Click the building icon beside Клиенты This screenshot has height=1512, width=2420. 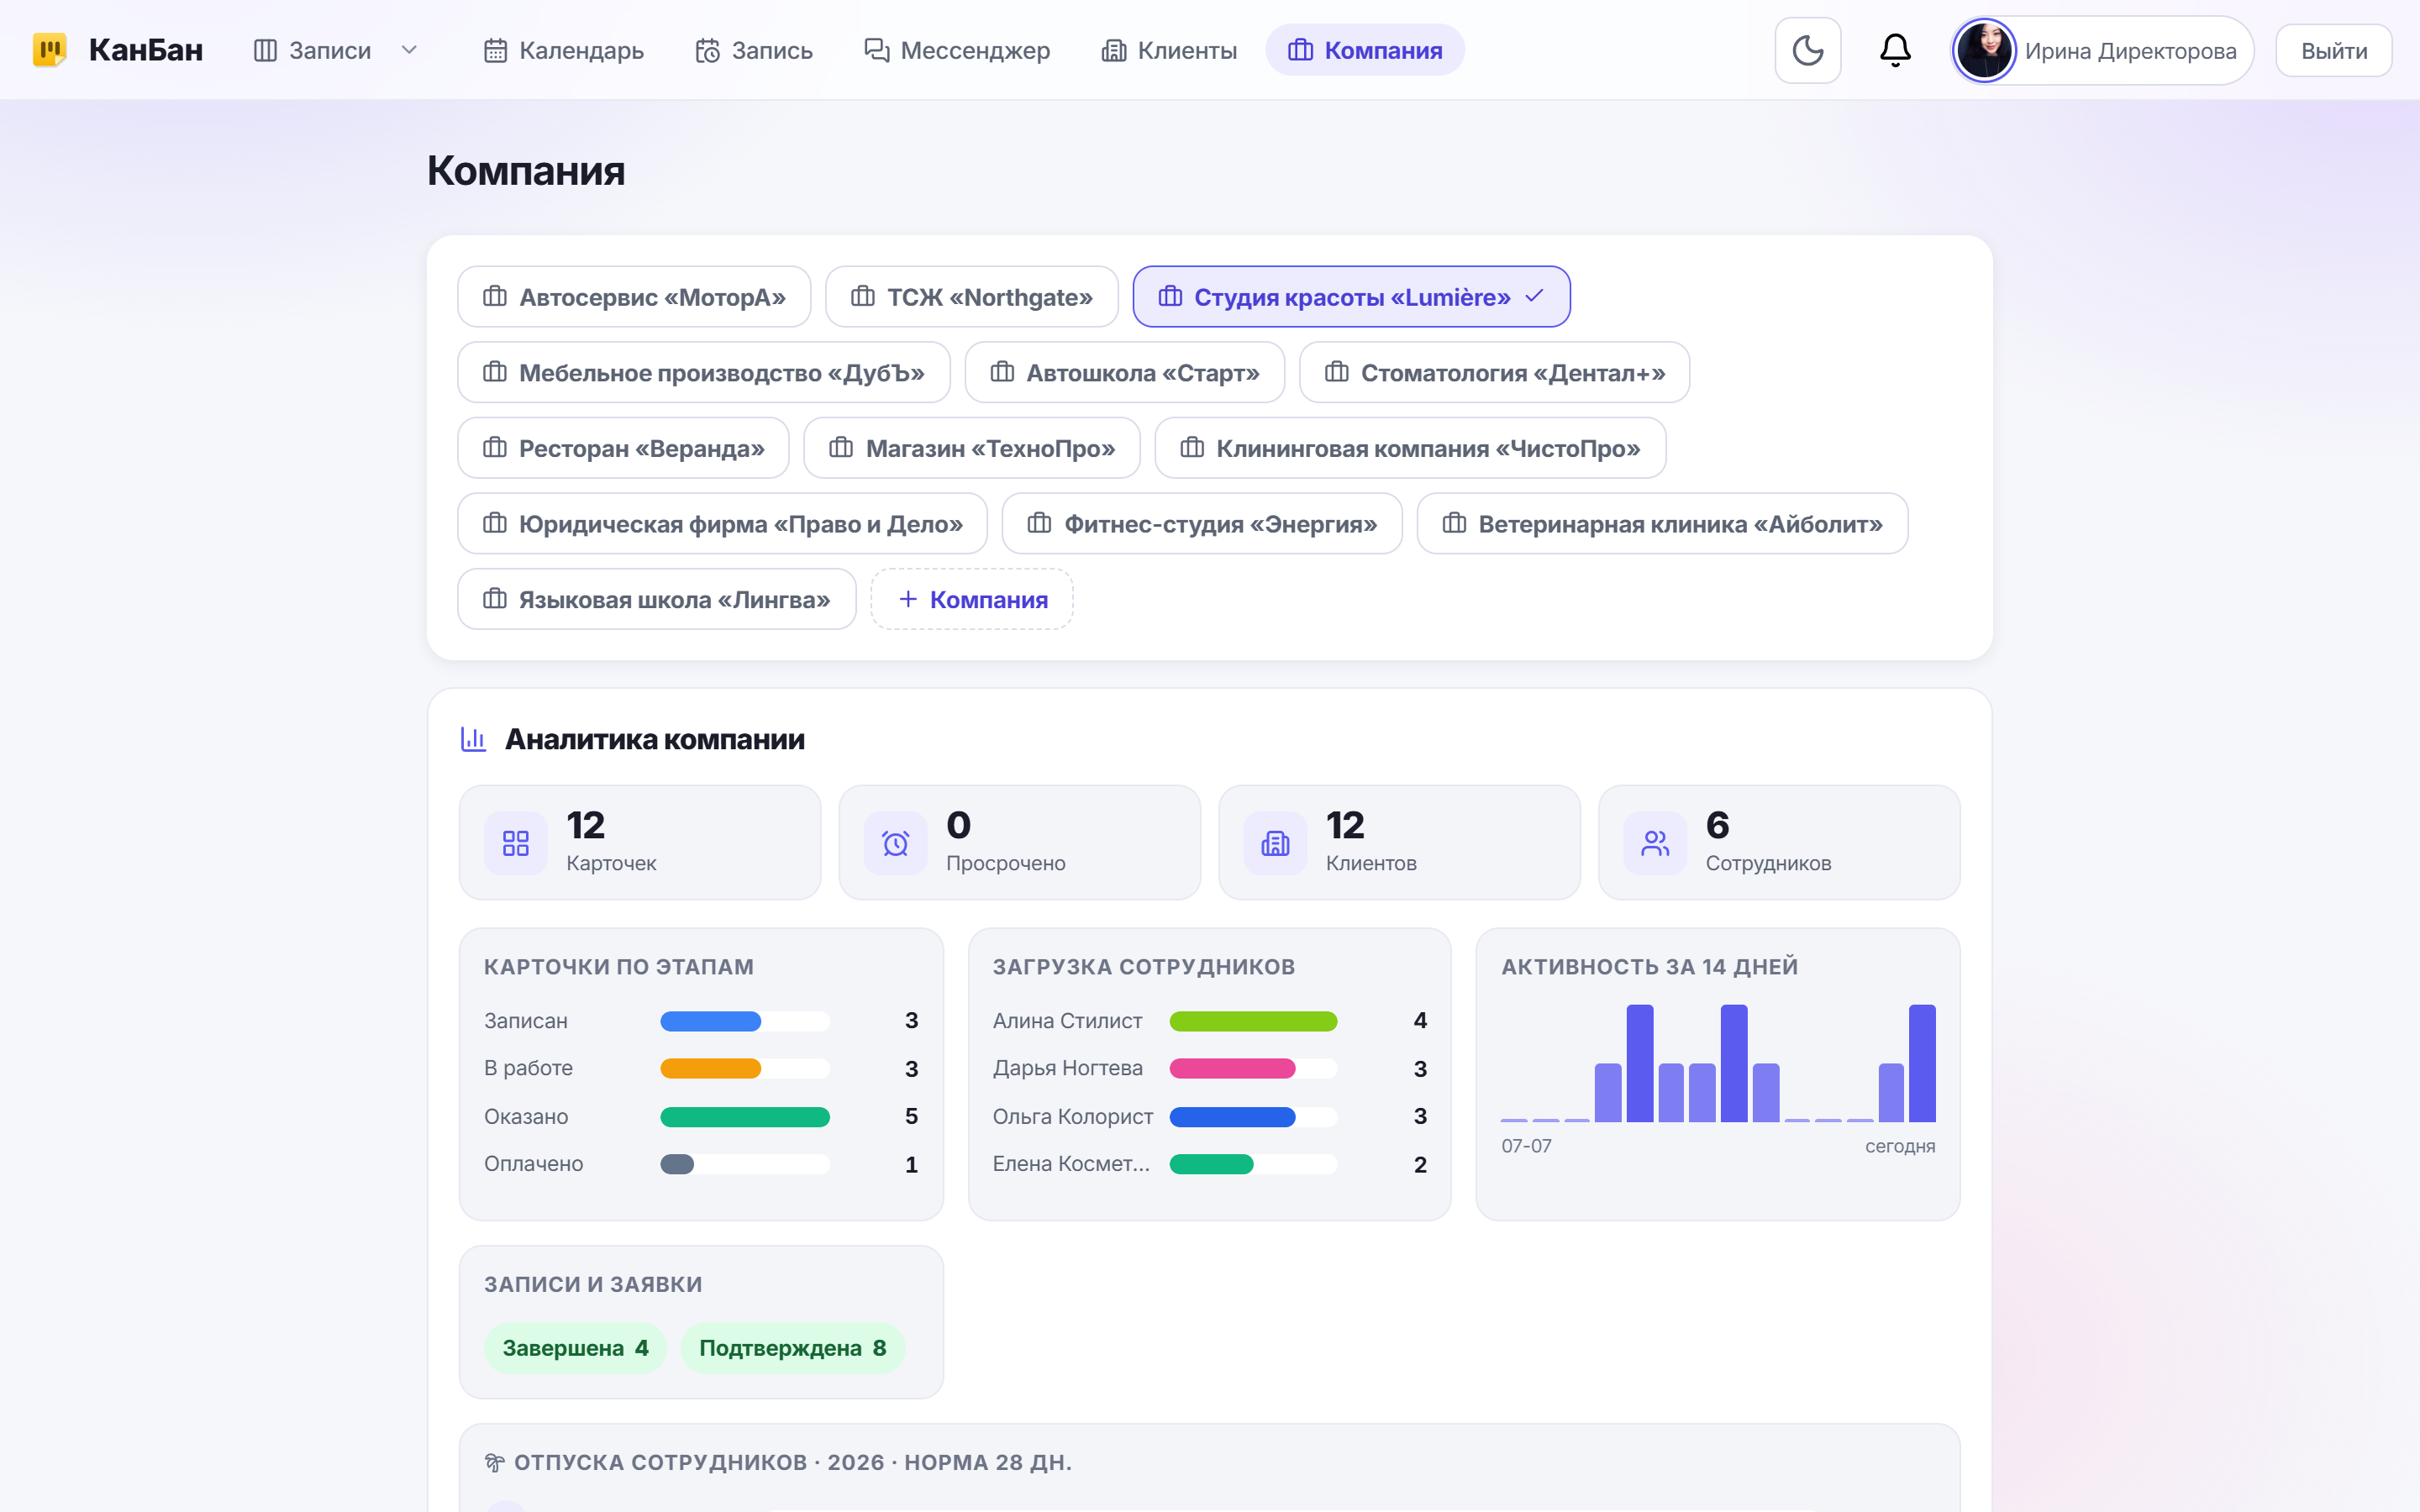(1113, 50)
